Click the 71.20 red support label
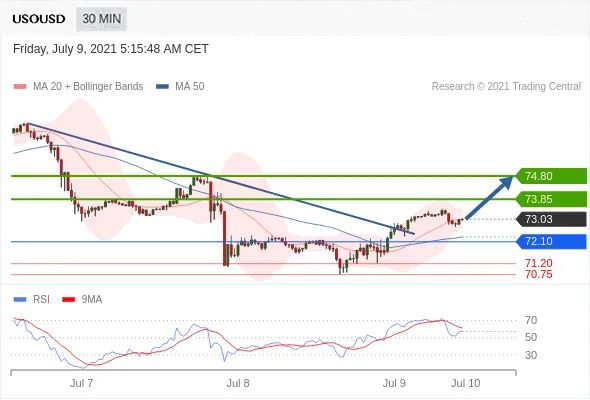590x400 pixels. point(539,263)
